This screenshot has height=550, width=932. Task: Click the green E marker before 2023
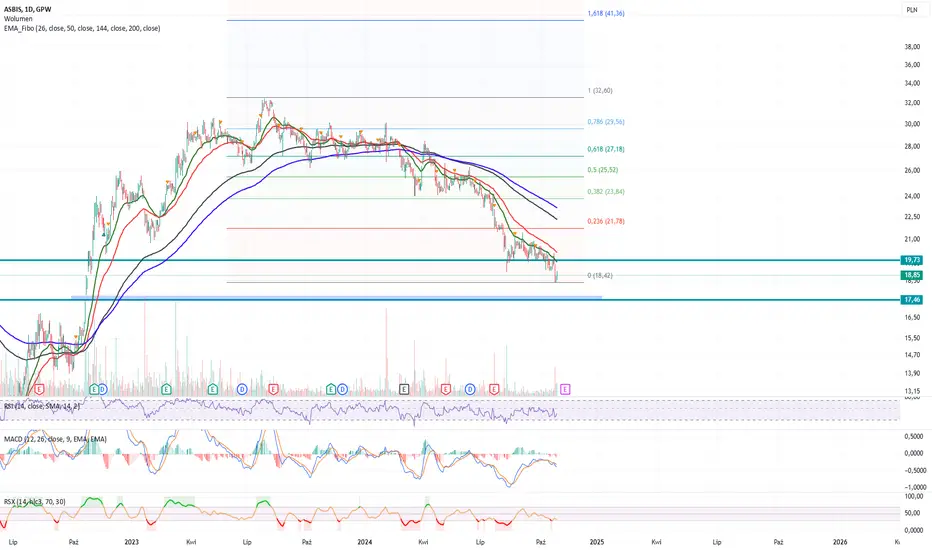pyautogui.click(x=93, y=389)
